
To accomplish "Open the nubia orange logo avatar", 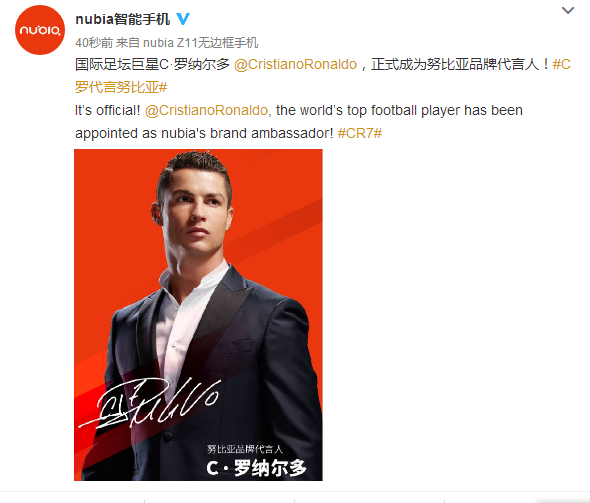I will pyautogui.click(x=40, y=30).
